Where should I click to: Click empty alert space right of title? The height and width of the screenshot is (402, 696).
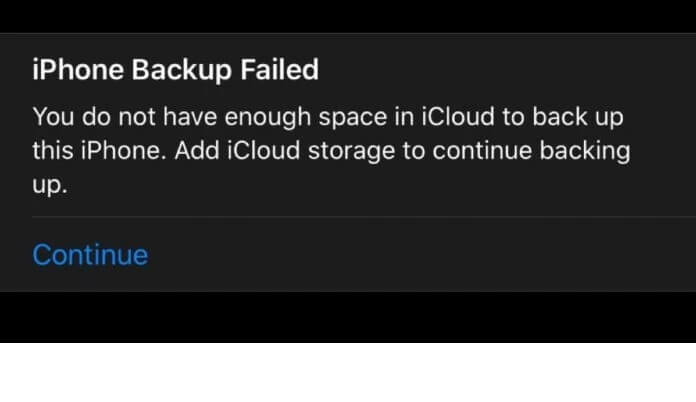pos(500,70)
